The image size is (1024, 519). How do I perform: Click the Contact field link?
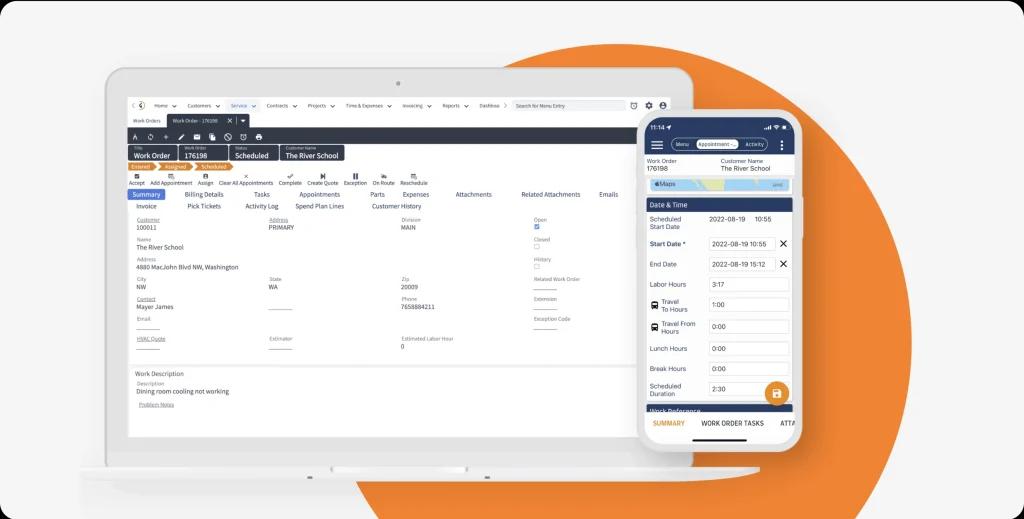point(146,299)
